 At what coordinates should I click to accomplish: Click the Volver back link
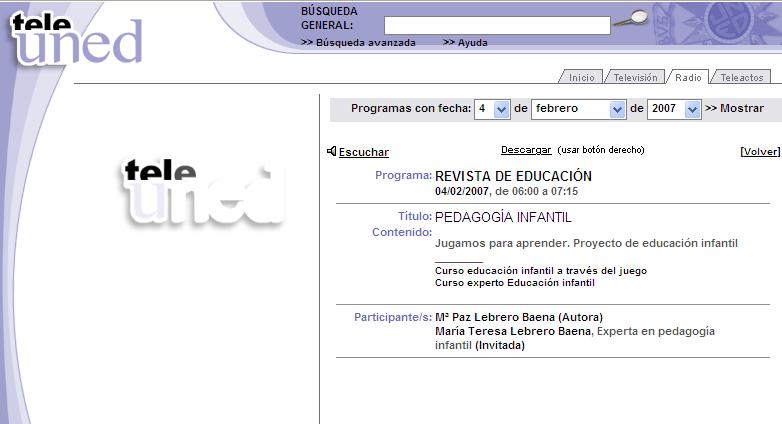pyautogui.click(x=761, y=152)
